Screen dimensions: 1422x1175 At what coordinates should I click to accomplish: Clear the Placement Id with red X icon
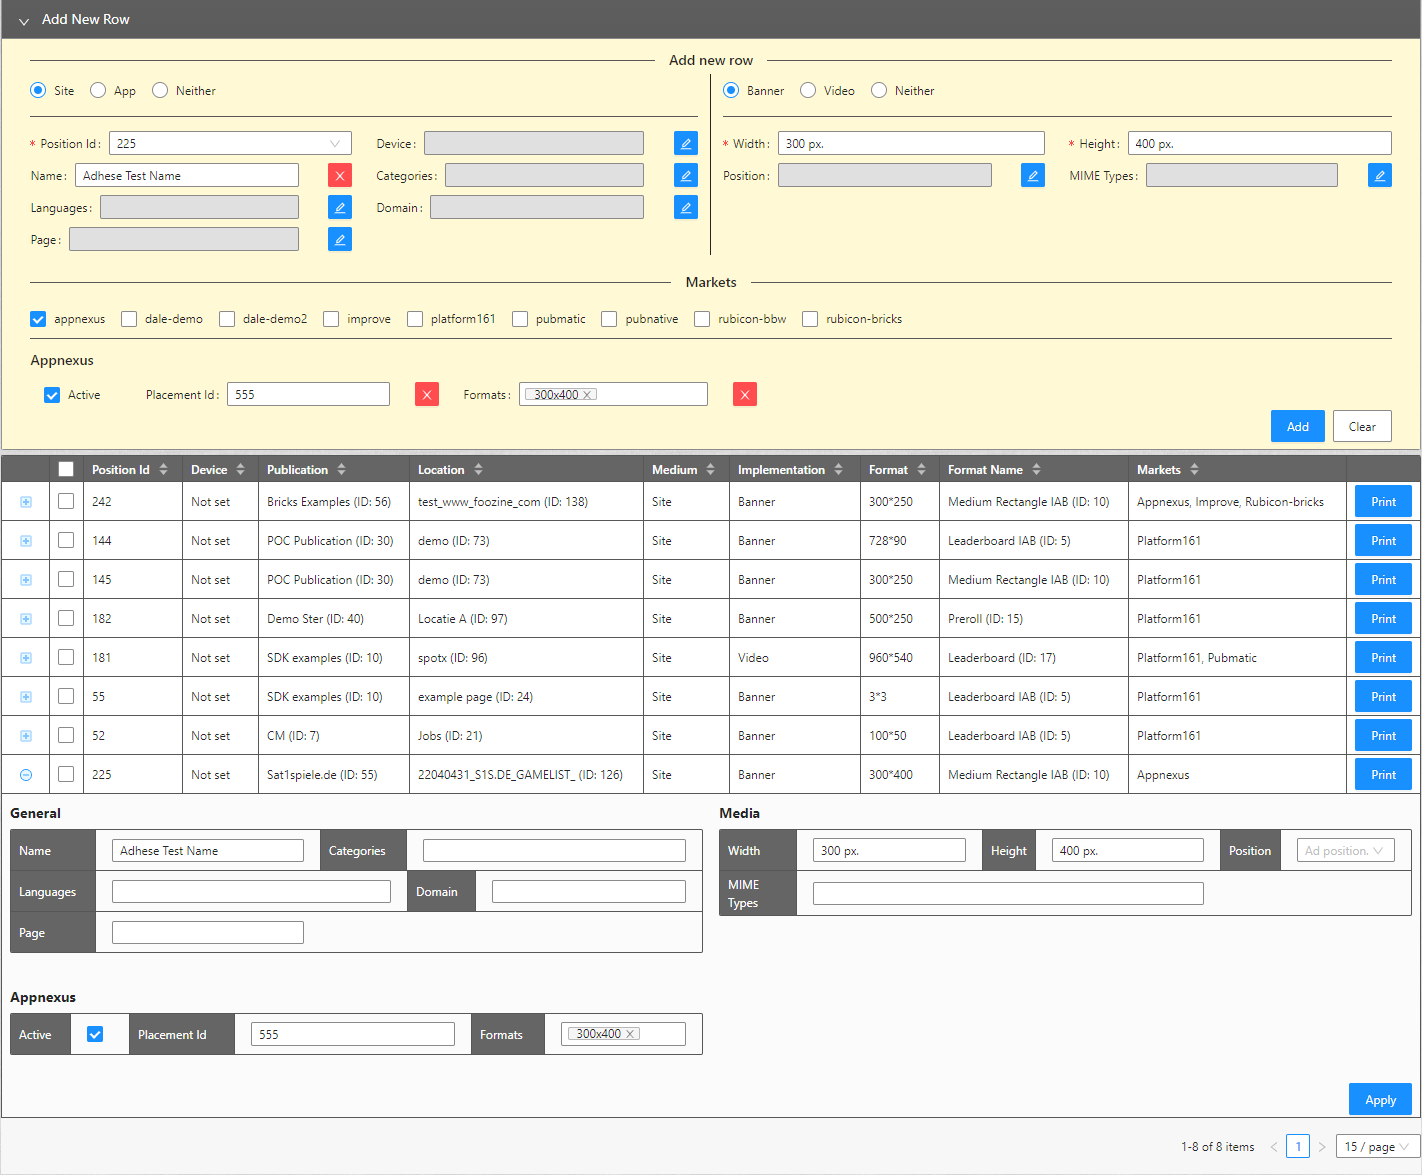point(427,395)
